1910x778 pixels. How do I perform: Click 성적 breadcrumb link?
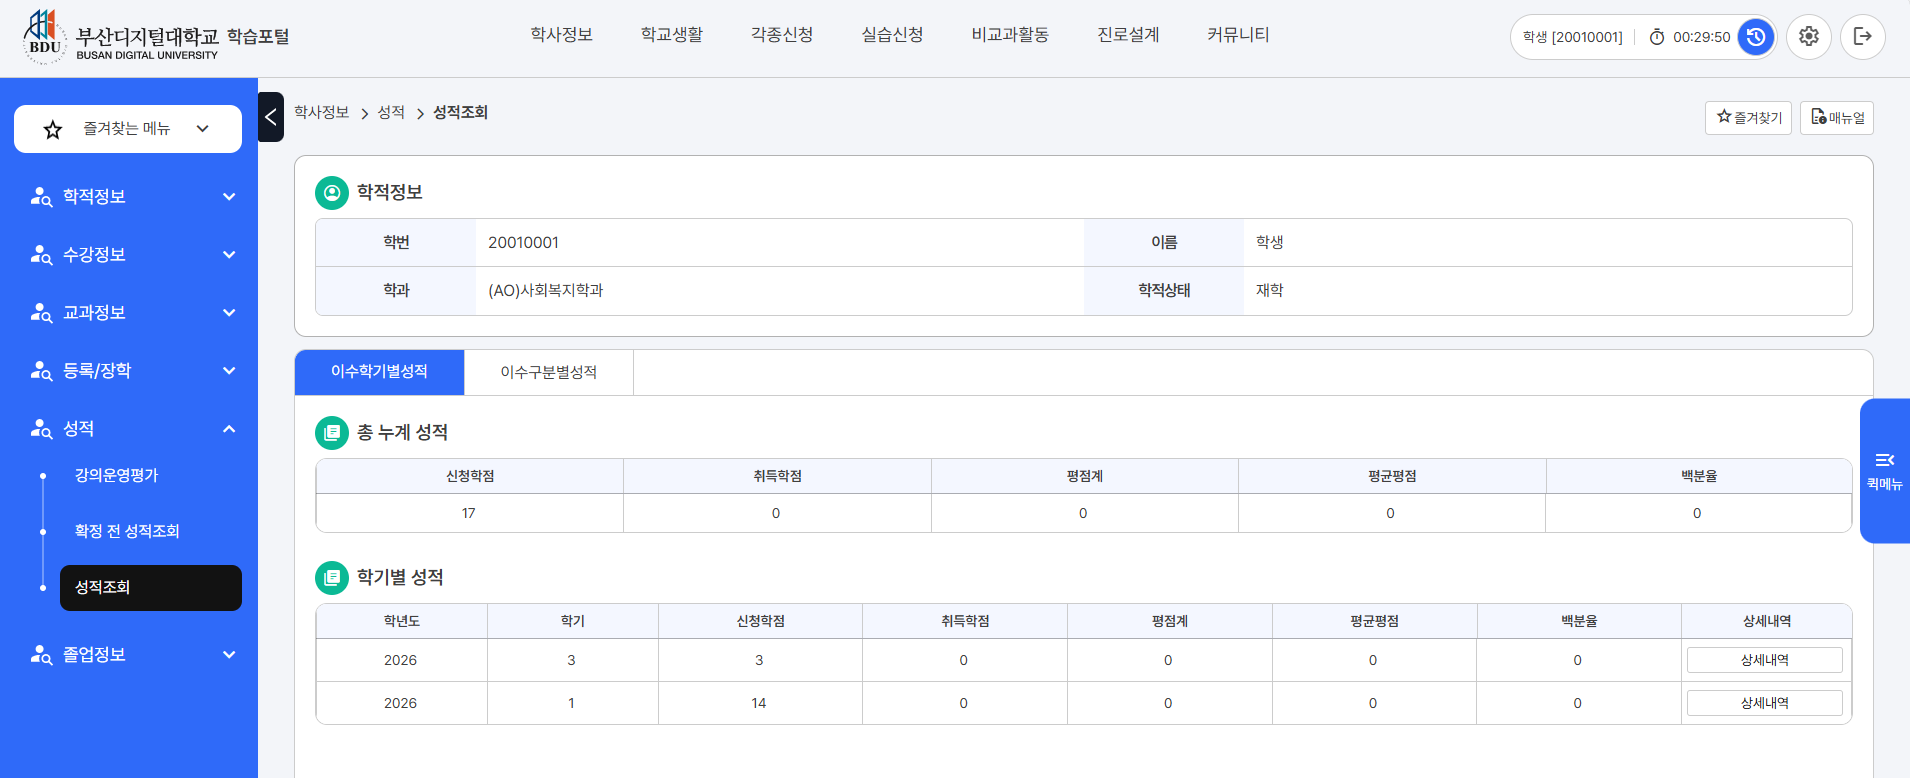391,113
